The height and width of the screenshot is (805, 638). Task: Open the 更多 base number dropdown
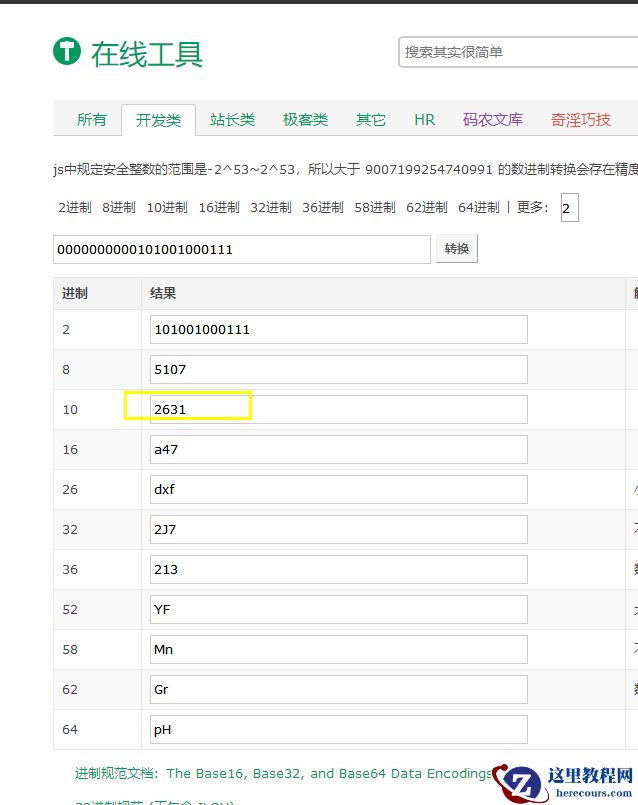point(569,208)
